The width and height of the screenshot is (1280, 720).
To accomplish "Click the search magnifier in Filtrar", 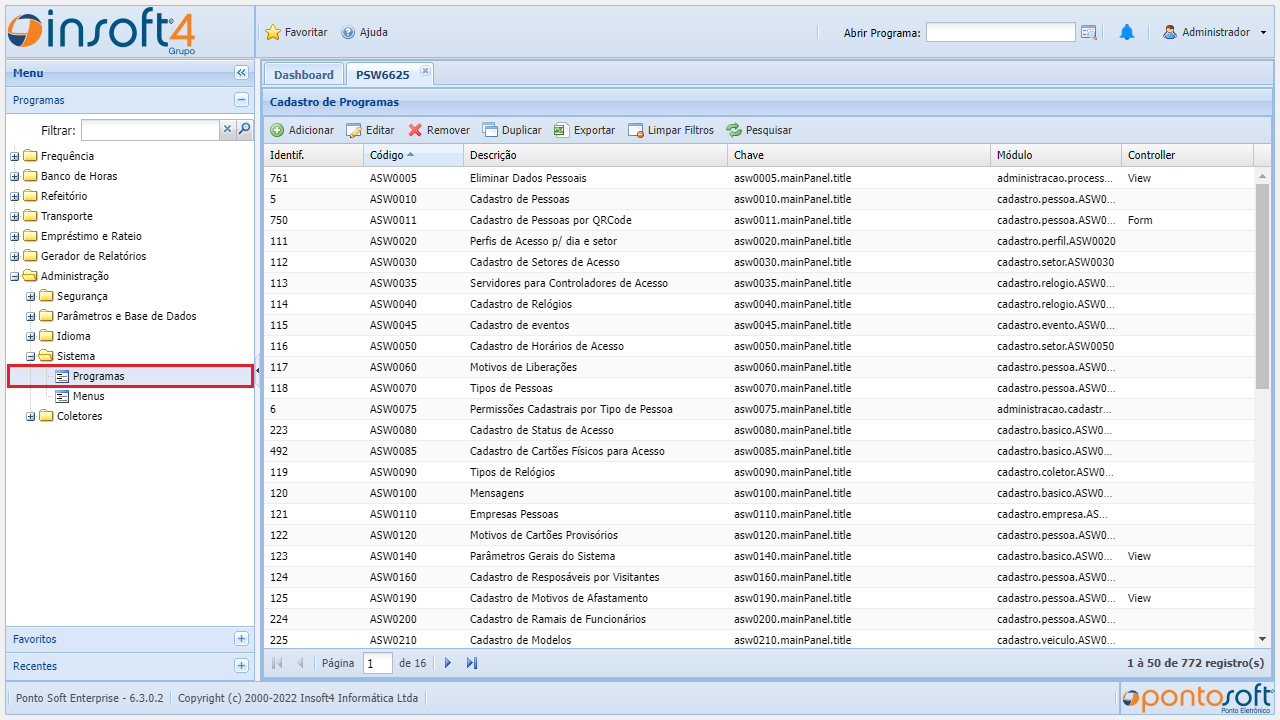I will click(244, 129).
